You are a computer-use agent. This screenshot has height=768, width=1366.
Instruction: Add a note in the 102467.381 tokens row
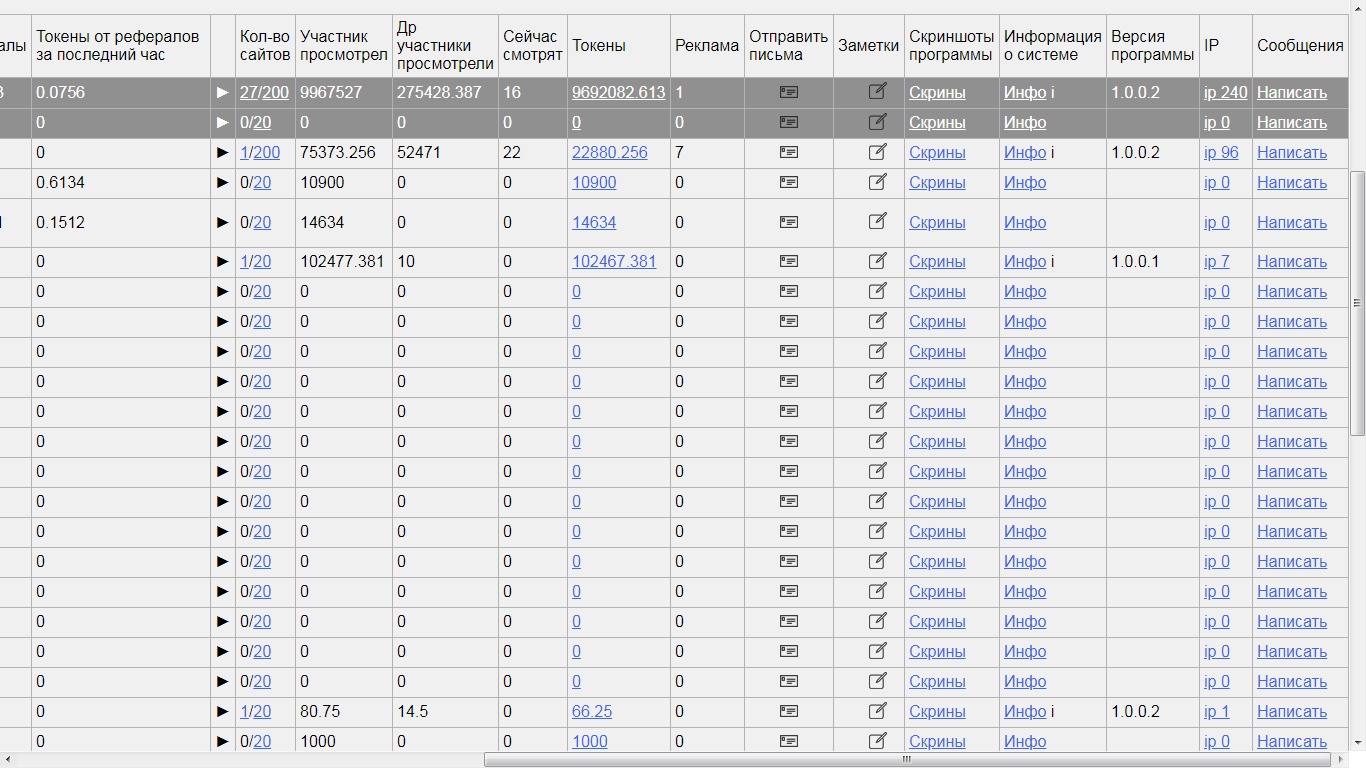point(877,261)
